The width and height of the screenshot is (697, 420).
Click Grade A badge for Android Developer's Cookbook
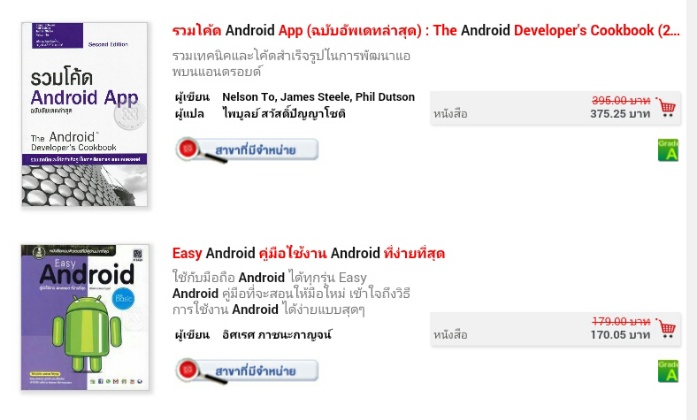tap(668, 150)
